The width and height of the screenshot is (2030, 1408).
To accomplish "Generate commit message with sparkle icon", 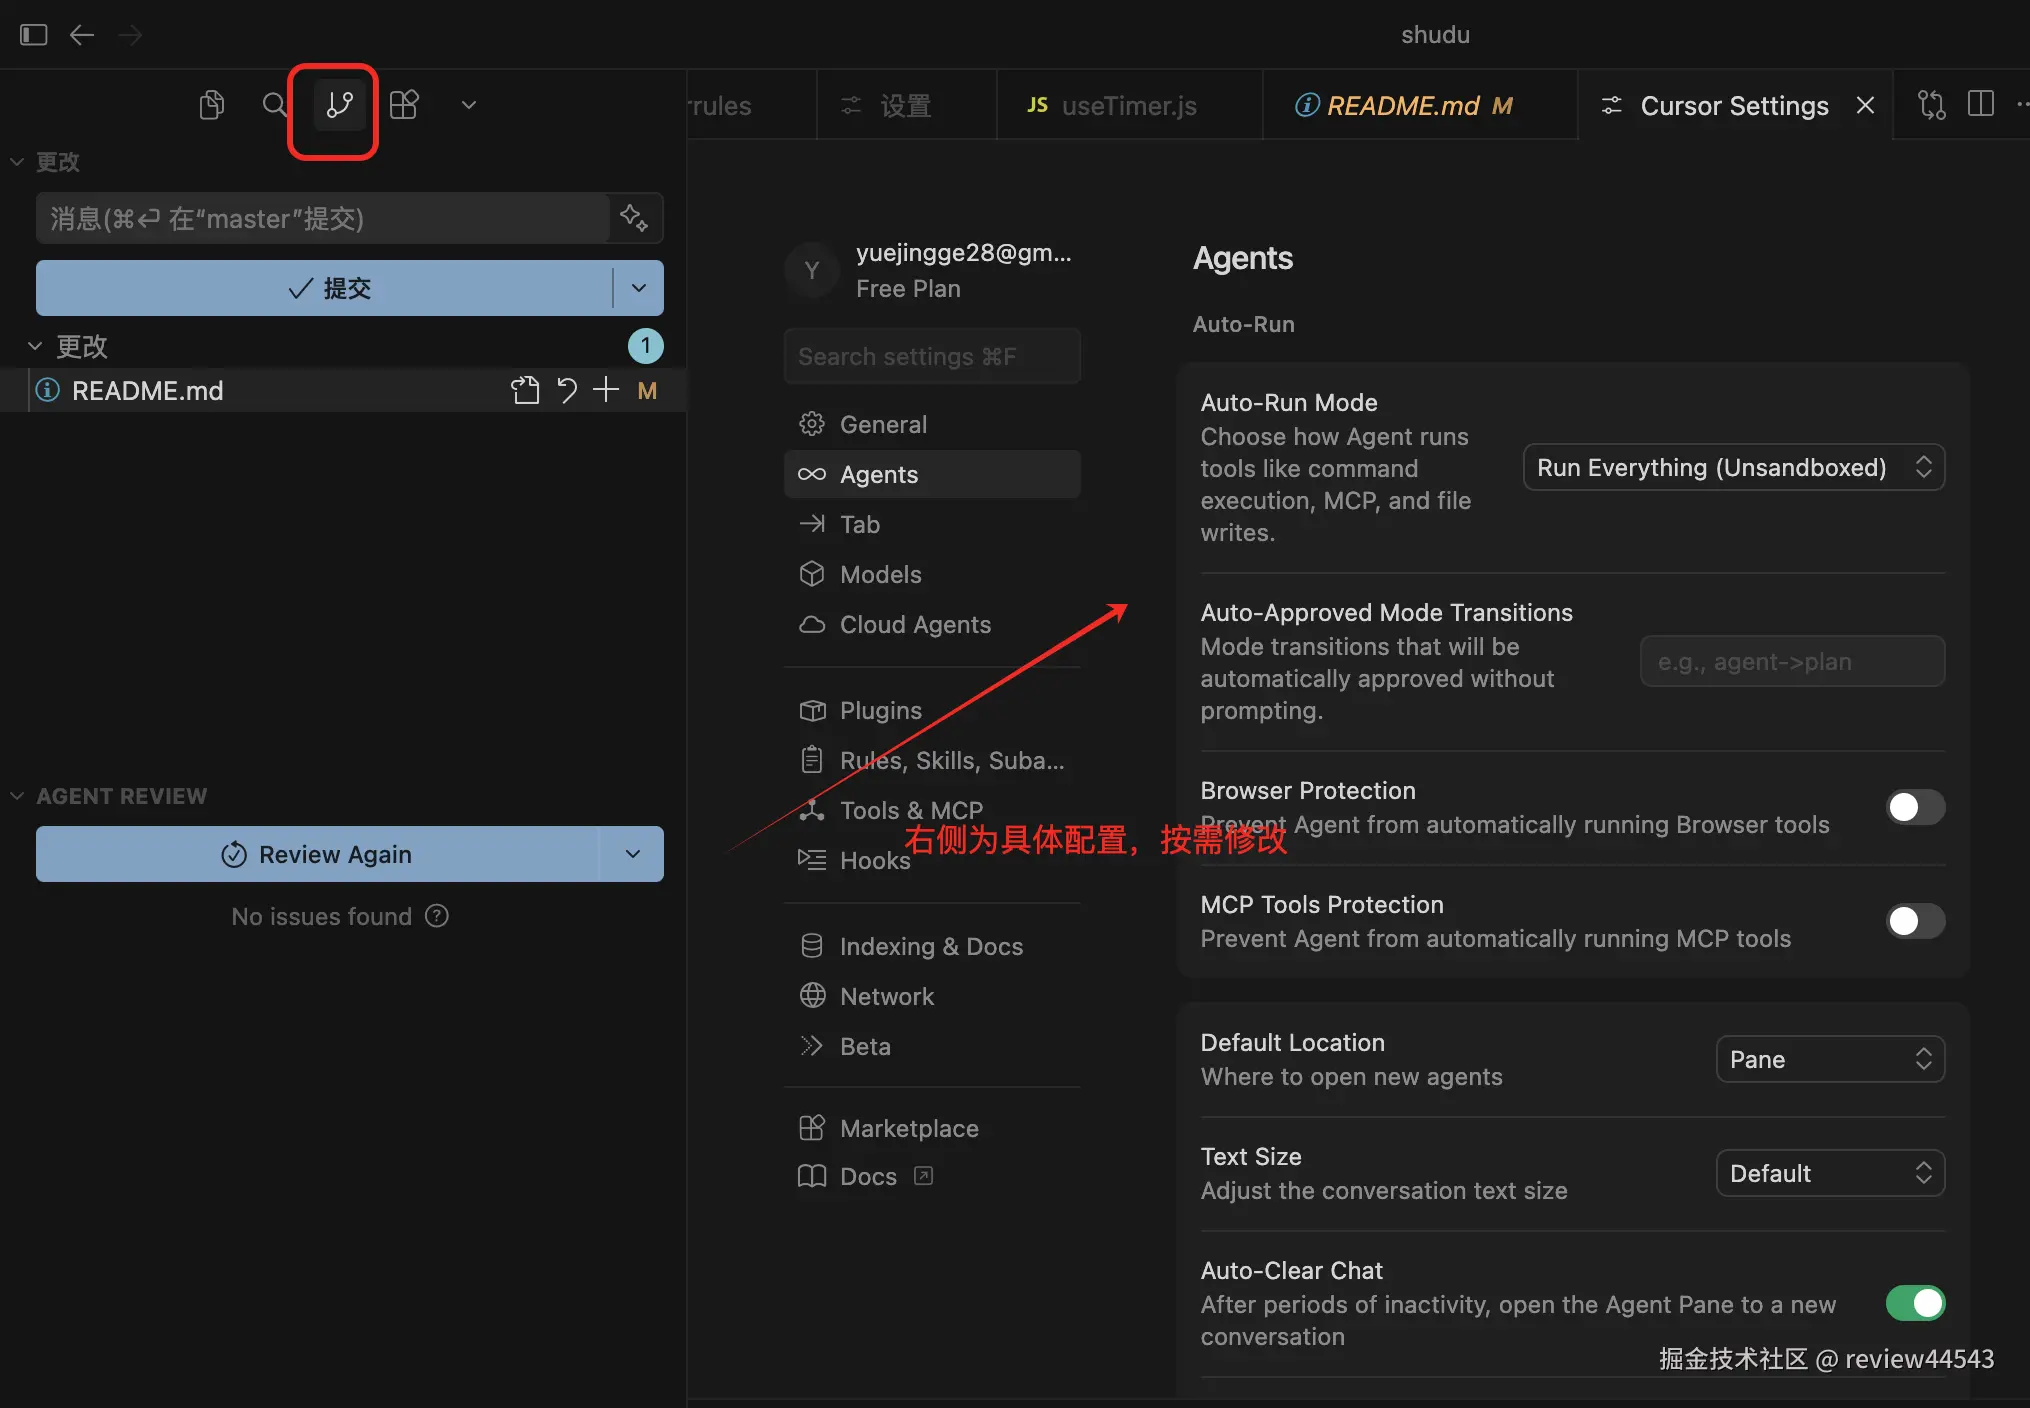I will click(634, 218).
